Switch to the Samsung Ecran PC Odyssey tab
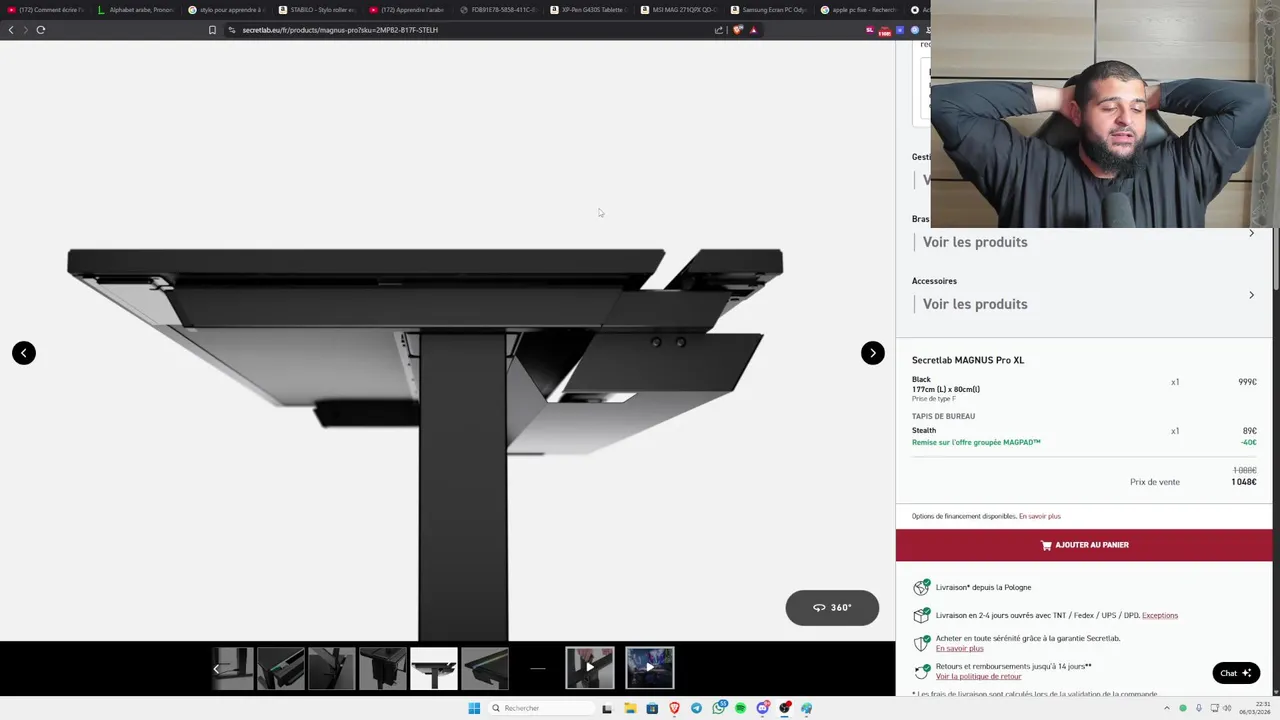The width and height of the screenshot is (1280, 720). [768, 10]
